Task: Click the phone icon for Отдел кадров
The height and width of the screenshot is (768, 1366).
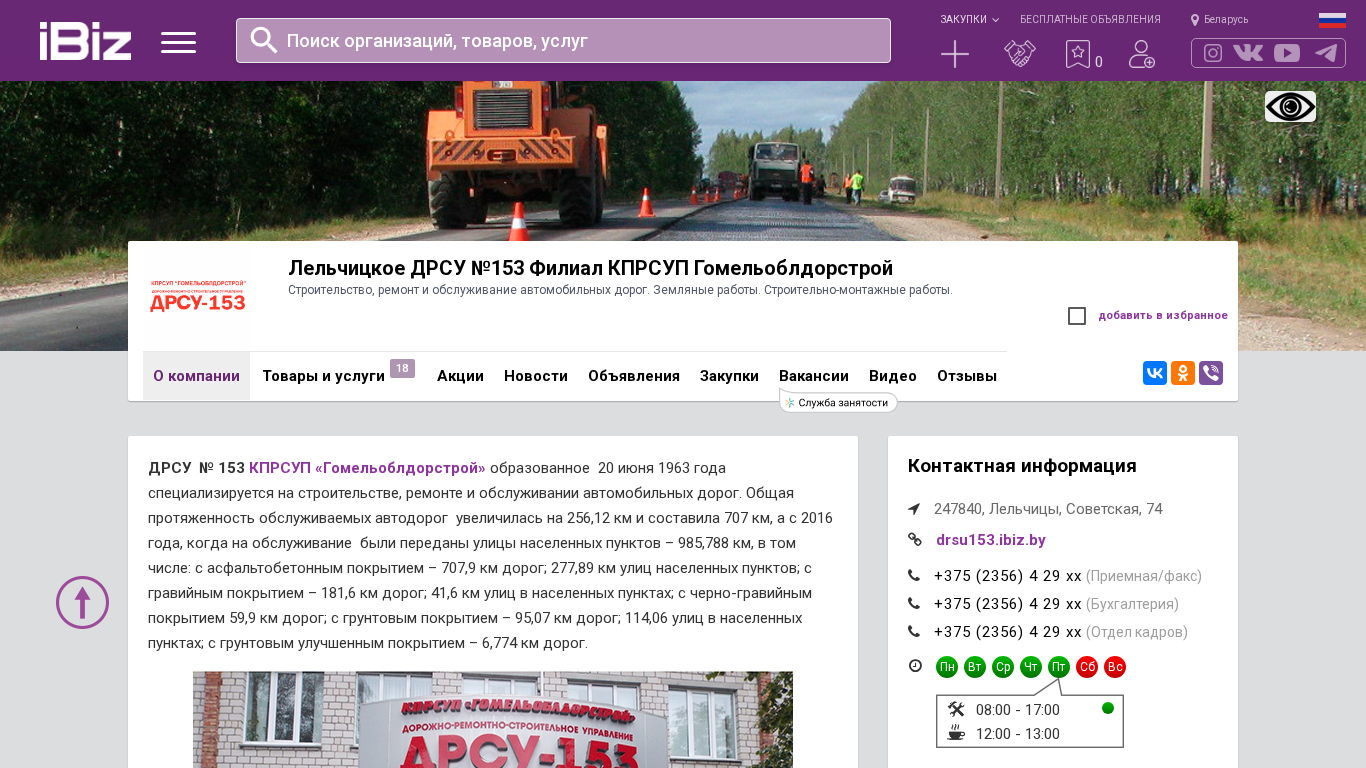Action: coord(914,632)
